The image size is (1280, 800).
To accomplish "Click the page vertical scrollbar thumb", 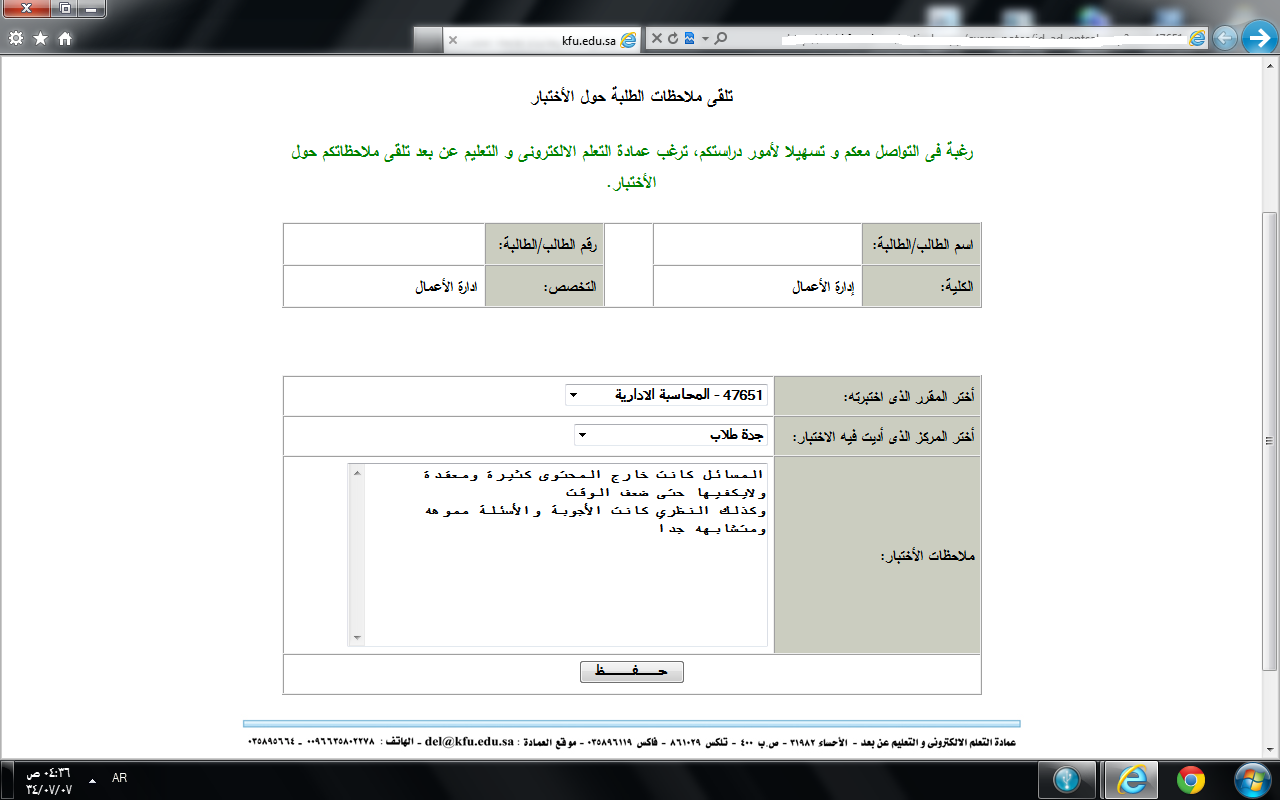I will pos(1270,440).
